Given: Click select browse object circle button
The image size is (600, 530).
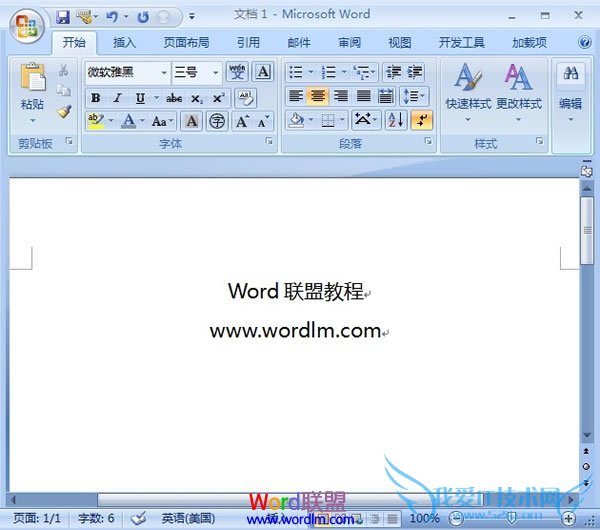Looking at the screenshot, I should pos(586,466).
